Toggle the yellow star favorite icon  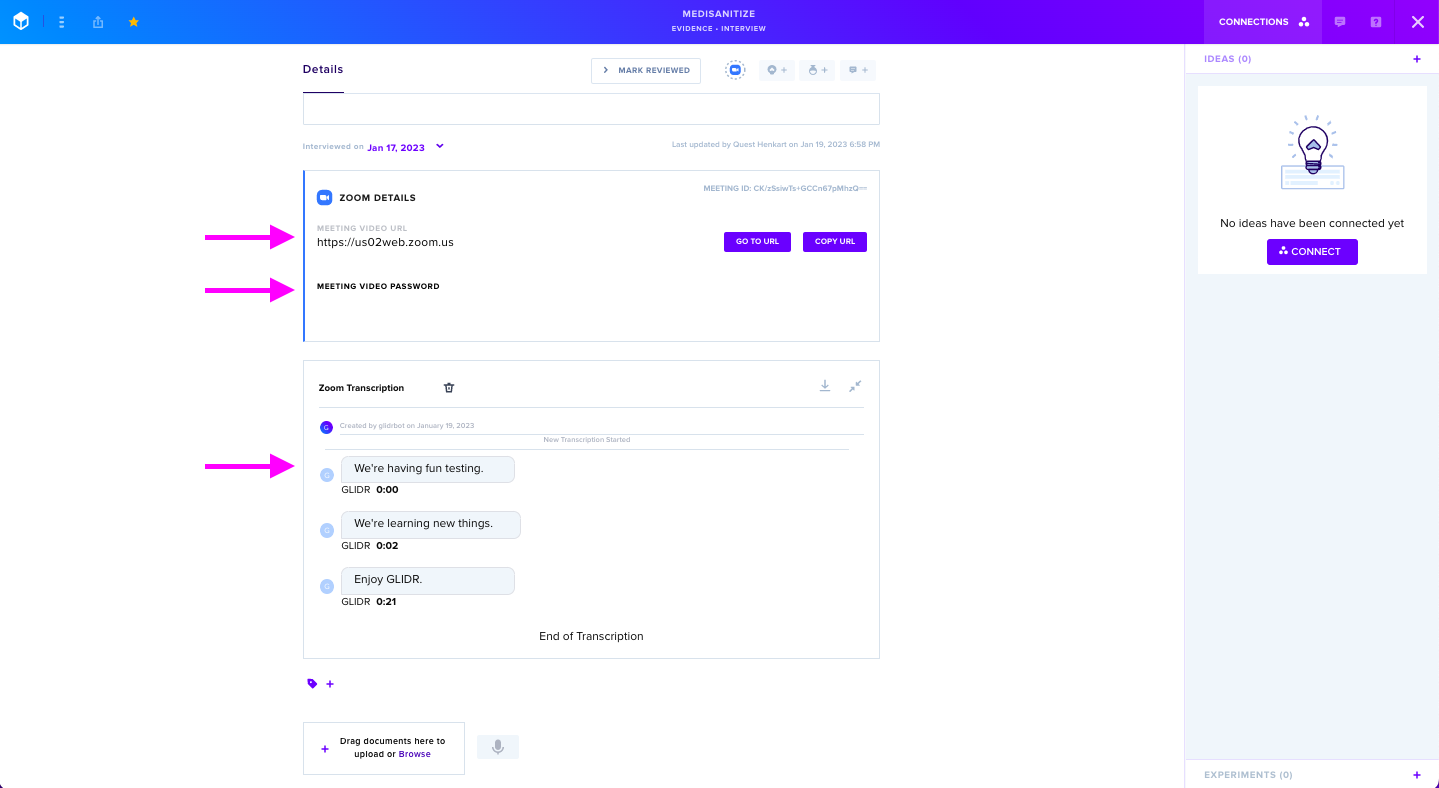pos(134,21)
